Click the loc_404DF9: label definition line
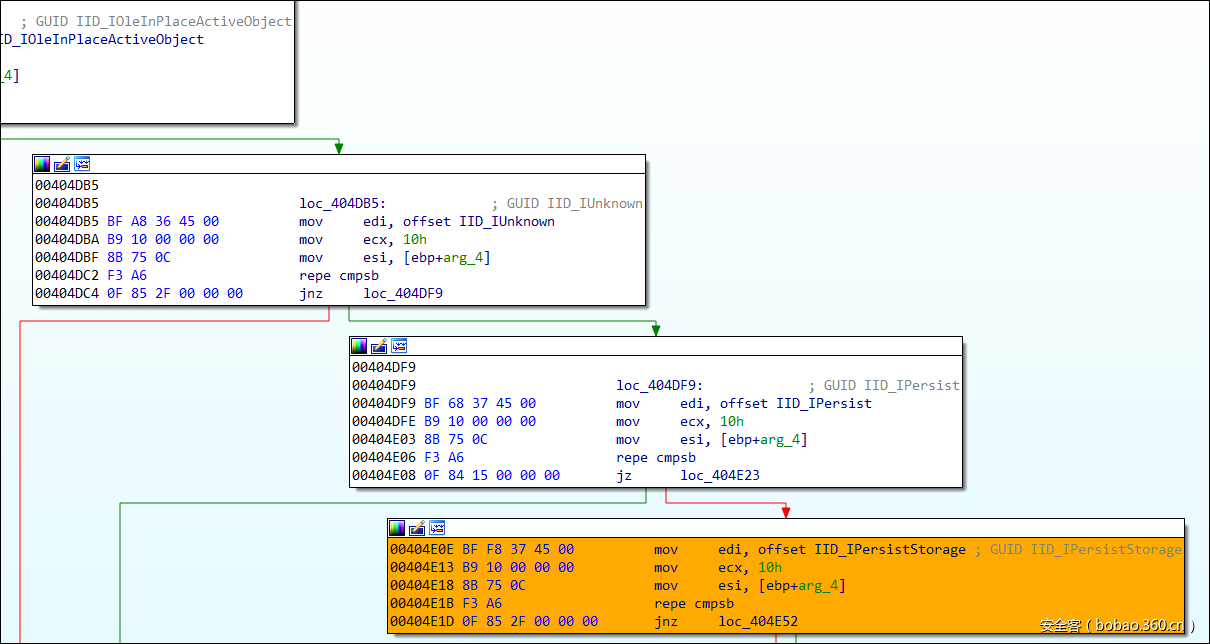Screen dimensions: 1210x644 (x=659, y=386)
